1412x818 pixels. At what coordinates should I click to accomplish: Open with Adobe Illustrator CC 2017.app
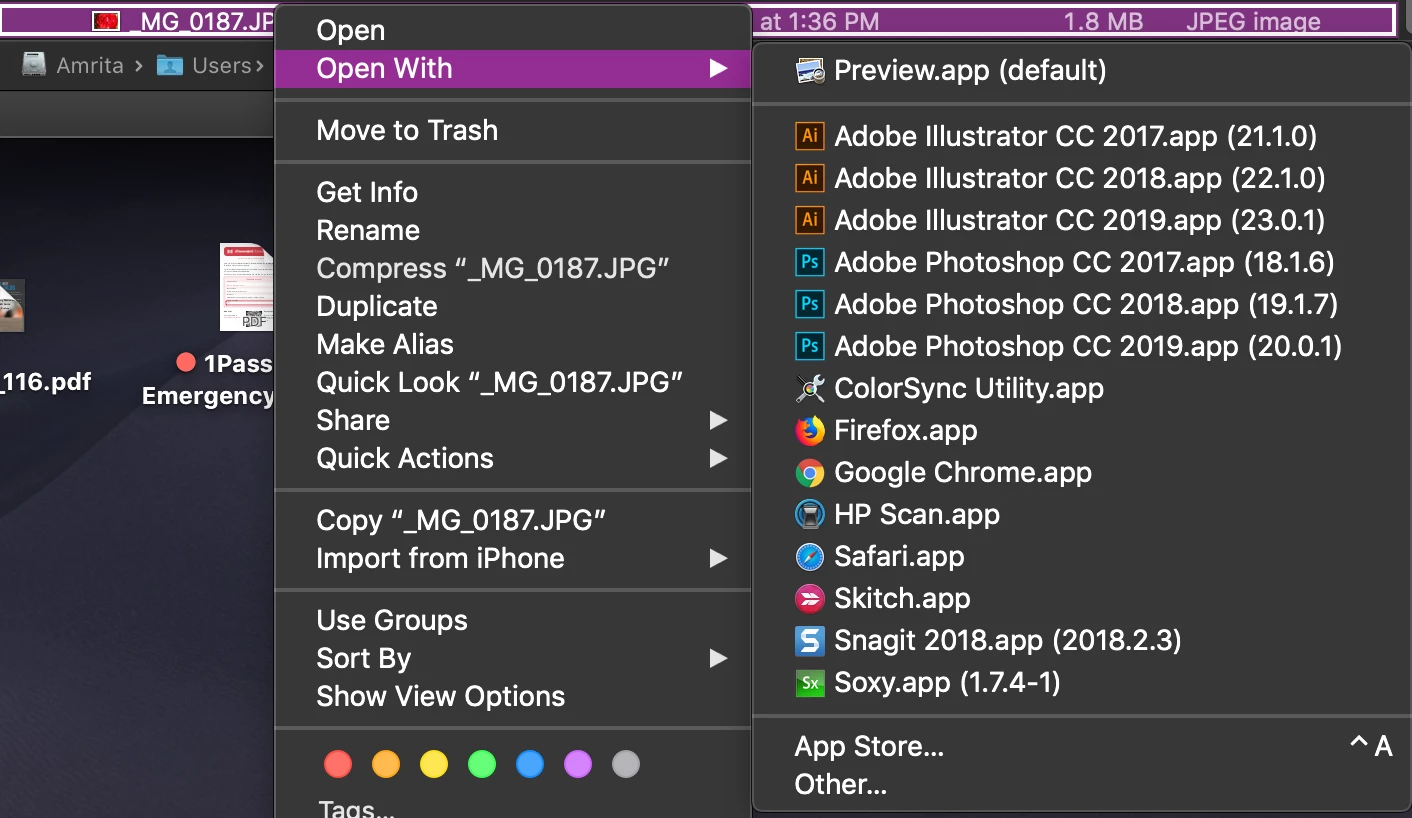tap(1083, 136)
